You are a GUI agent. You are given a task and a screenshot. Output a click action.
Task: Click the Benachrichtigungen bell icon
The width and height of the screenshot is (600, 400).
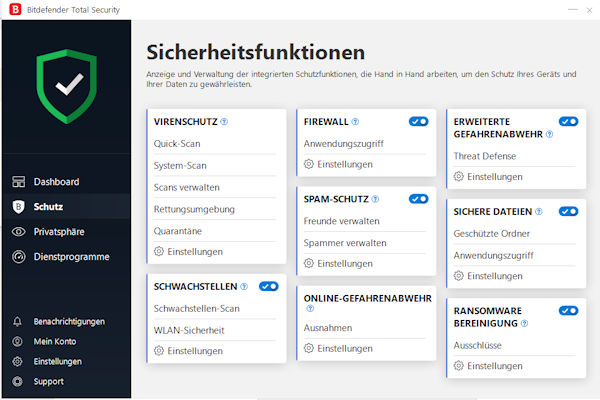pos(17,322)
